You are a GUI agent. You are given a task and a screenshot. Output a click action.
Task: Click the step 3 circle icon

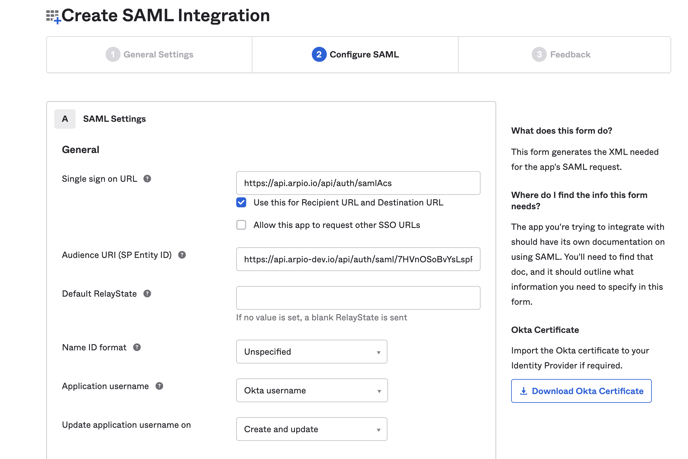click(x=539, y=54)
